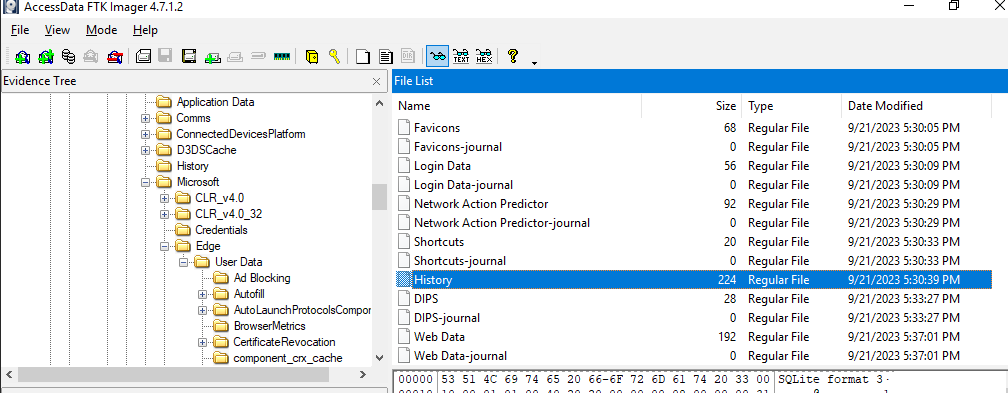Expand the CertificateRevocation folder node

tap(202, 342)
